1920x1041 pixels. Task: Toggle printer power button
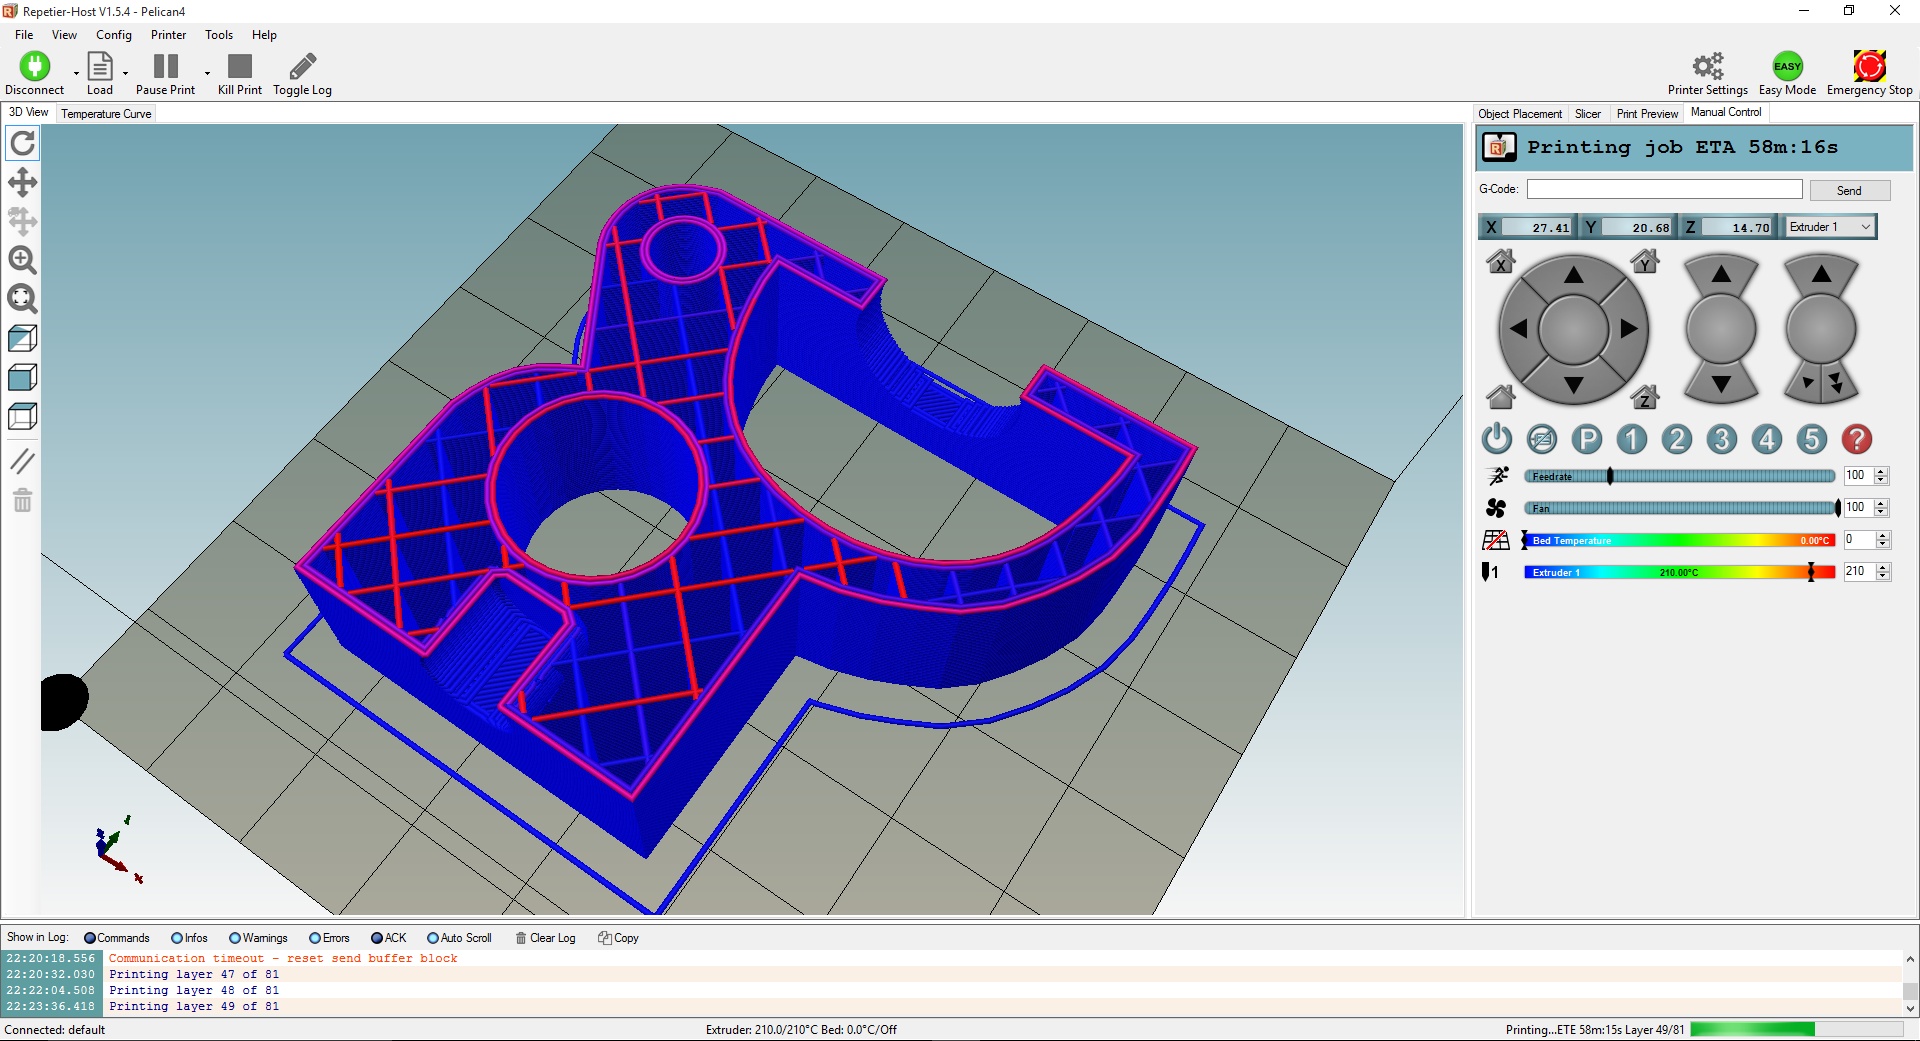coord(1497,439)
